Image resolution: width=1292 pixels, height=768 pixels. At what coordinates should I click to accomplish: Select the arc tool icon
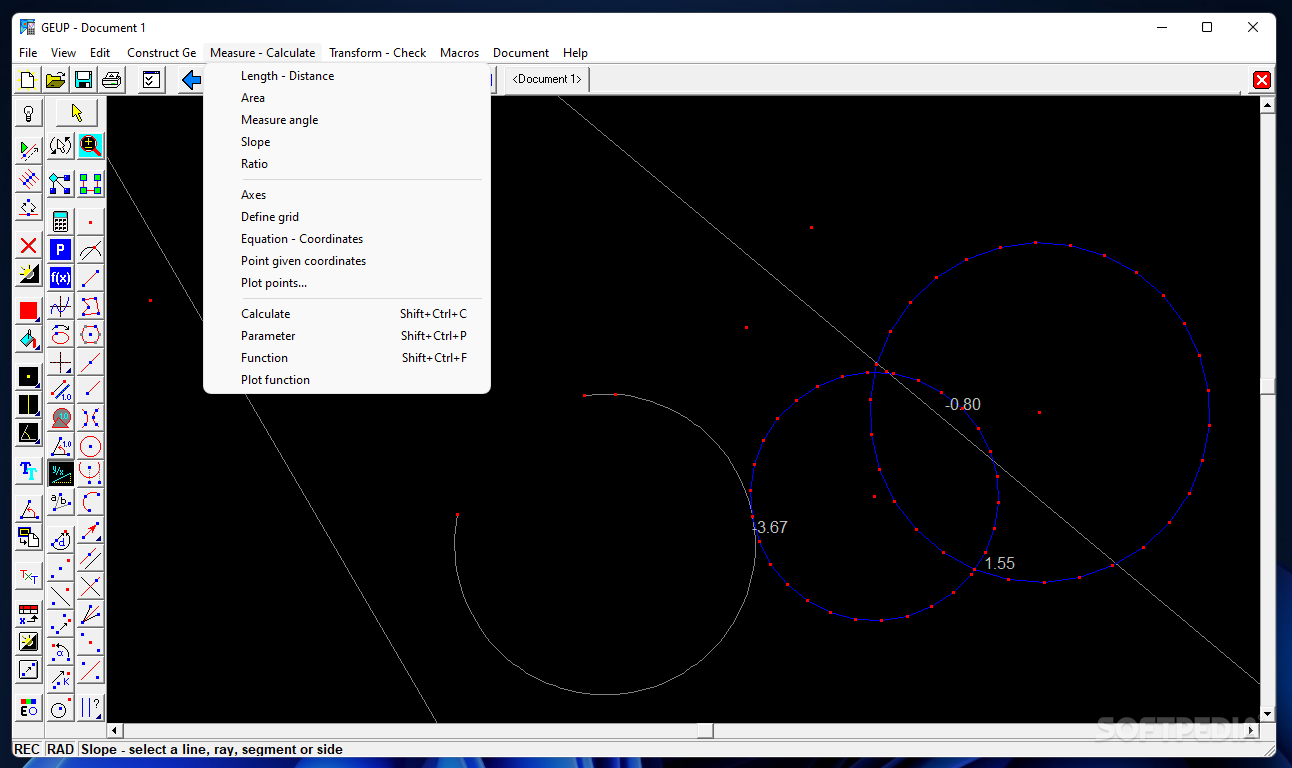[90, 501]
